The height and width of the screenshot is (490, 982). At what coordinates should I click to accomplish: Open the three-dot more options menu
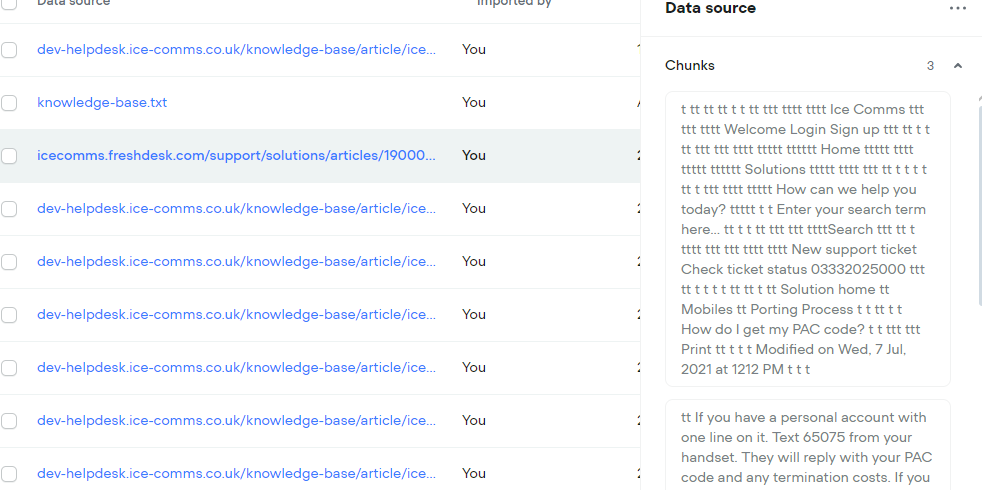(x=958, y=8)
